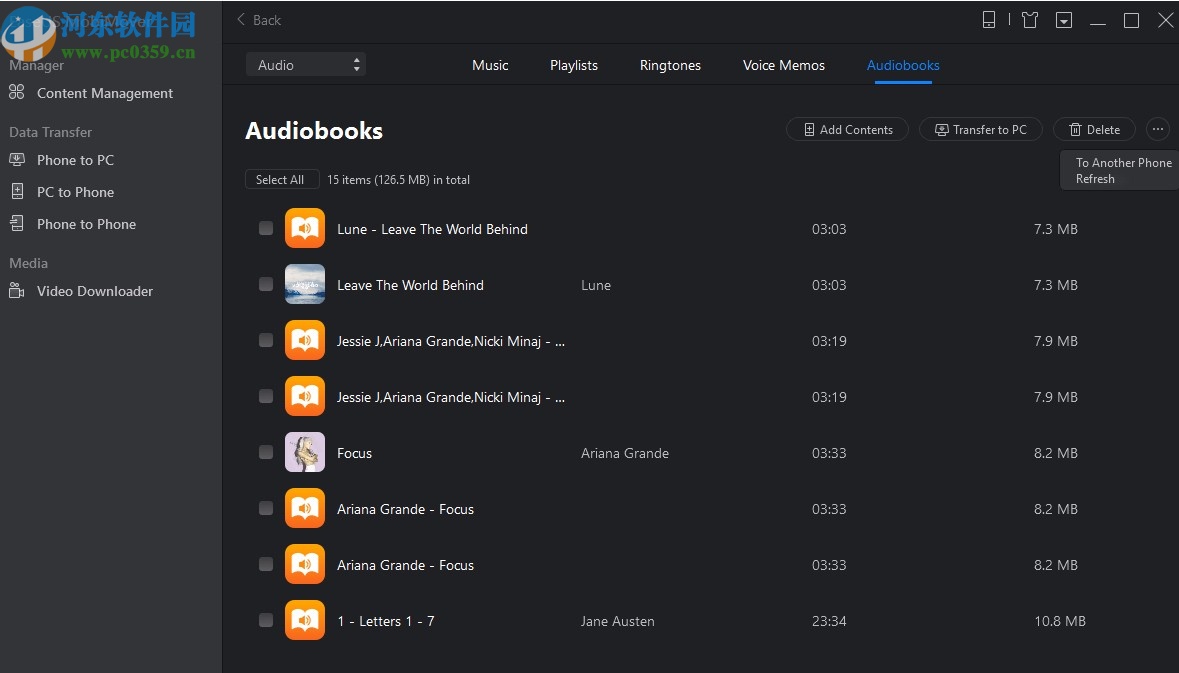The width and height of the screenshot is (1179, 673).
Task: Click the Transfer to PC button
Action: point(980,129)
